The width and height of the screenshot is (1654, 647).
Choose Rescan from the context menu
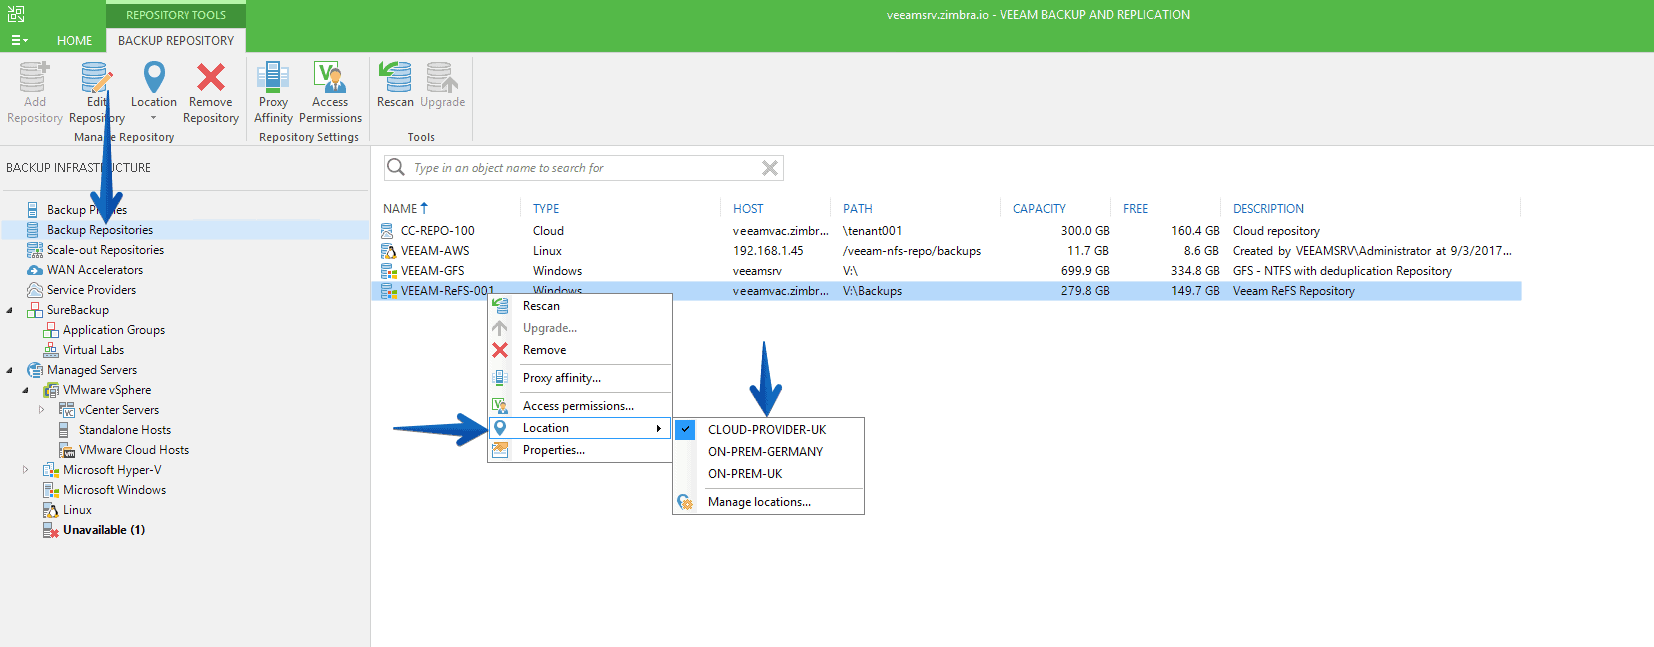[541, 306]
